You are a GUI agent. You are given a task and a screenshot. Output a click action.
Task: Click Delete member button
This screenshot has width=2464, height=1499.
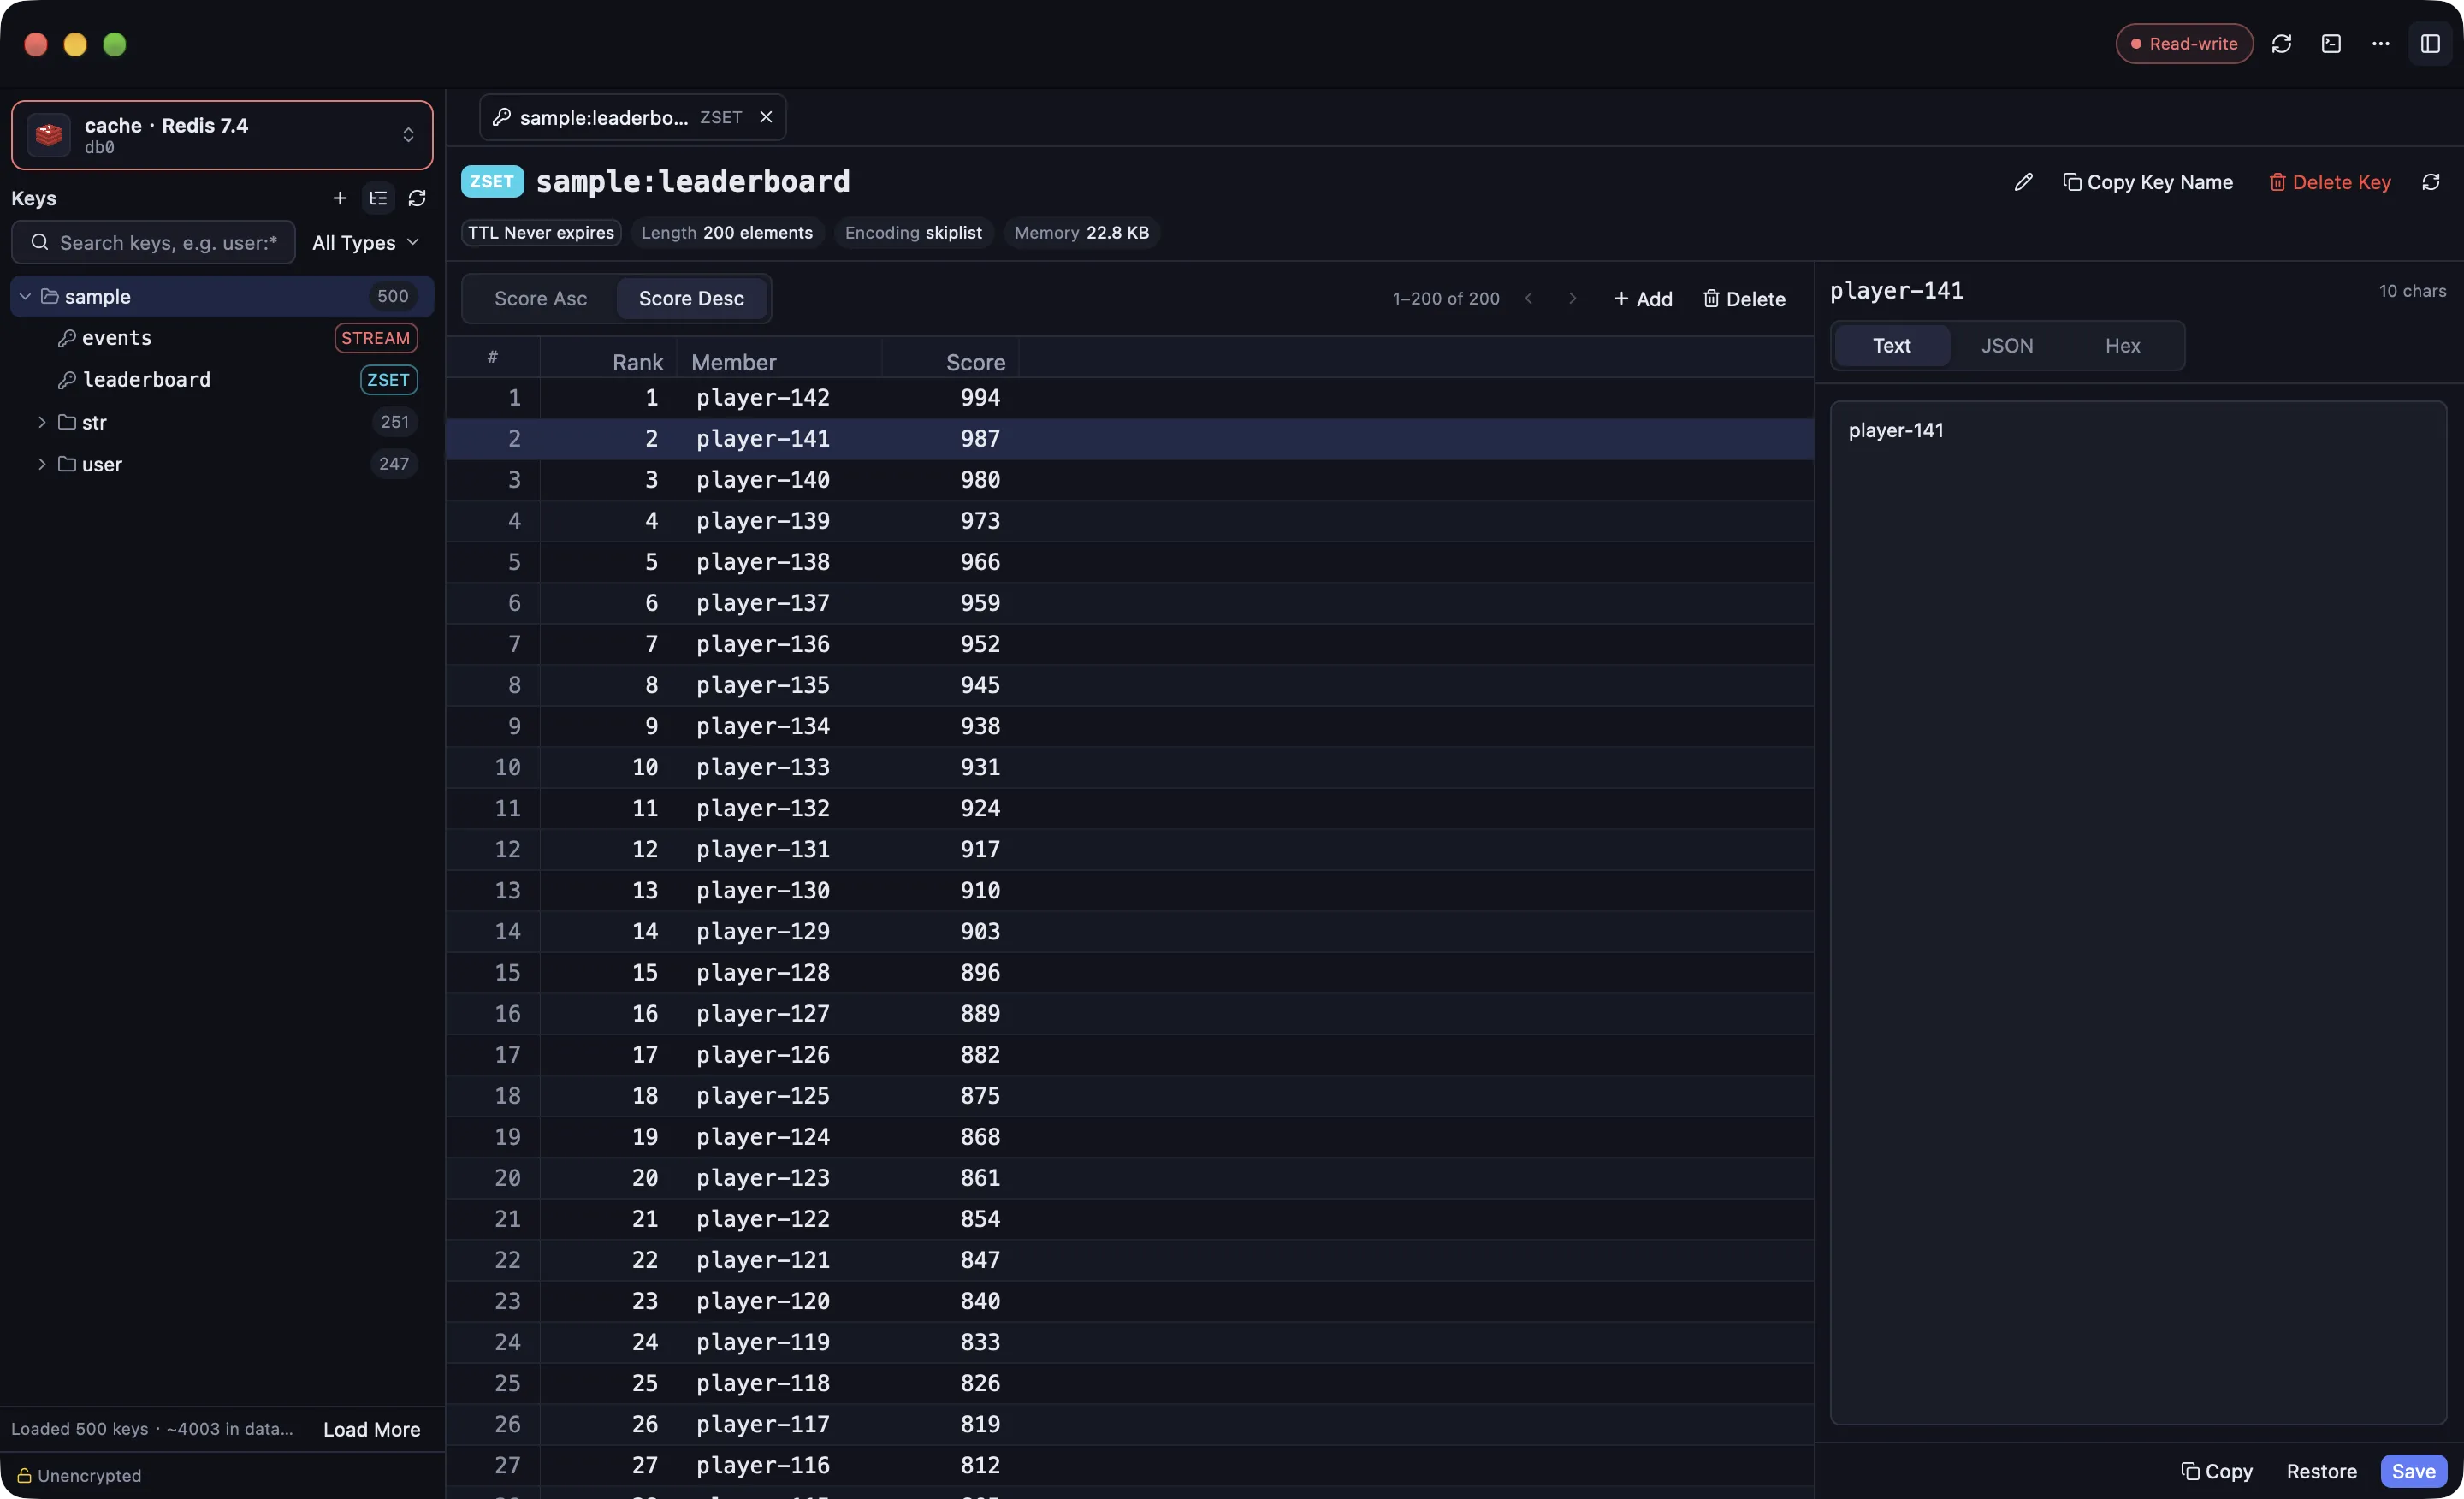1744,299
